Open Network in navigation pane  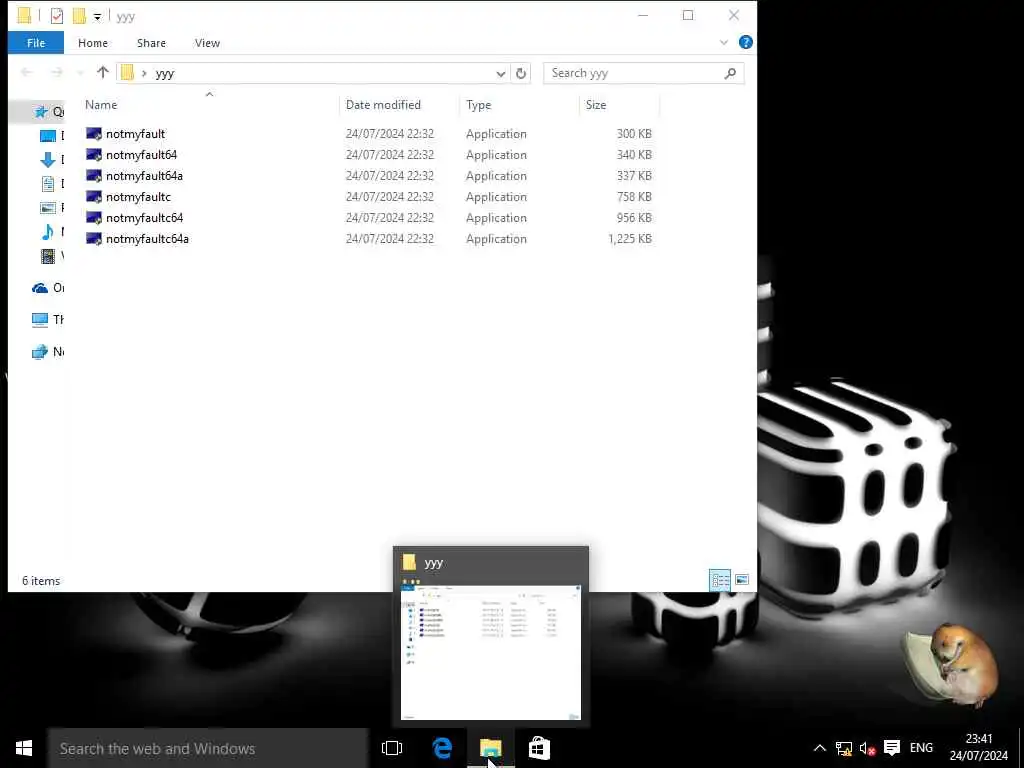pyautogui.click(x=40, y=351)
